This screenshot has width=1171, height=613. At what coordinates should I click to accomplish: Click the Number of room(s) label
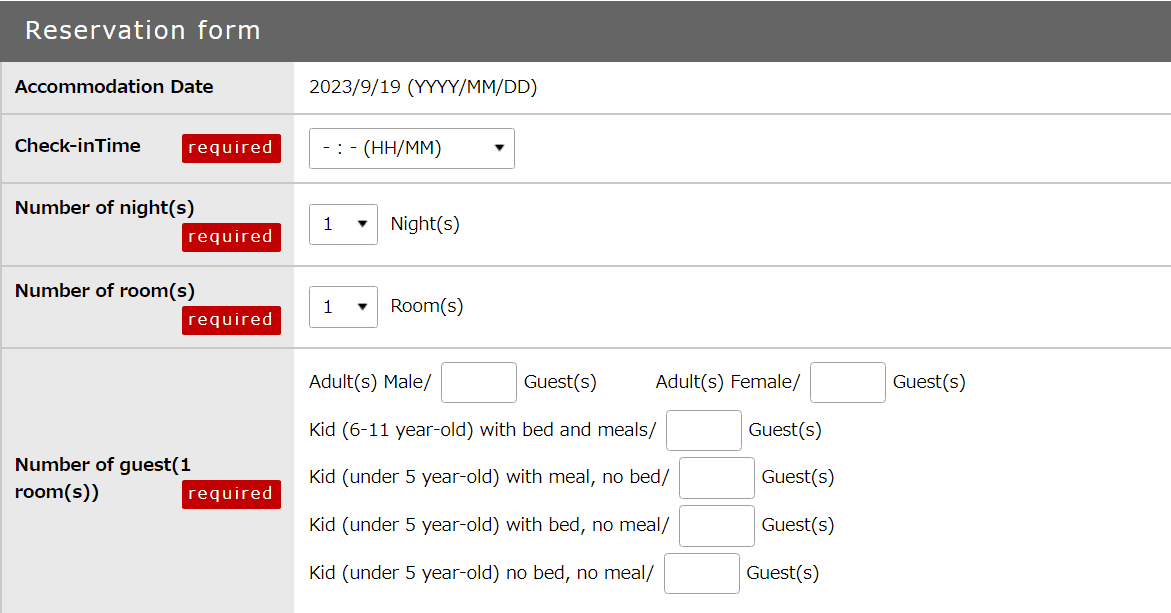[x=104, y=291]
